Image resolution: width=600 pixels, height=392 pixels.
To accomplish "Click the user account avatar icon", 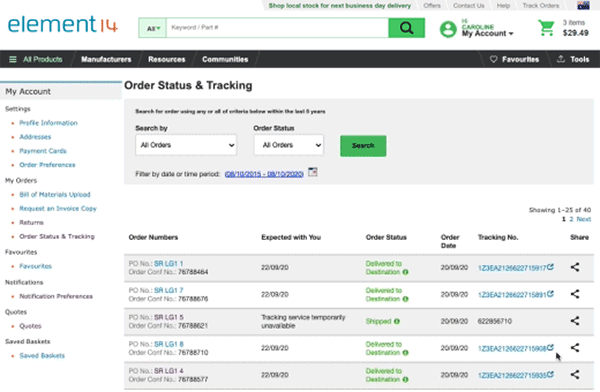I will (x=448, y=29).
